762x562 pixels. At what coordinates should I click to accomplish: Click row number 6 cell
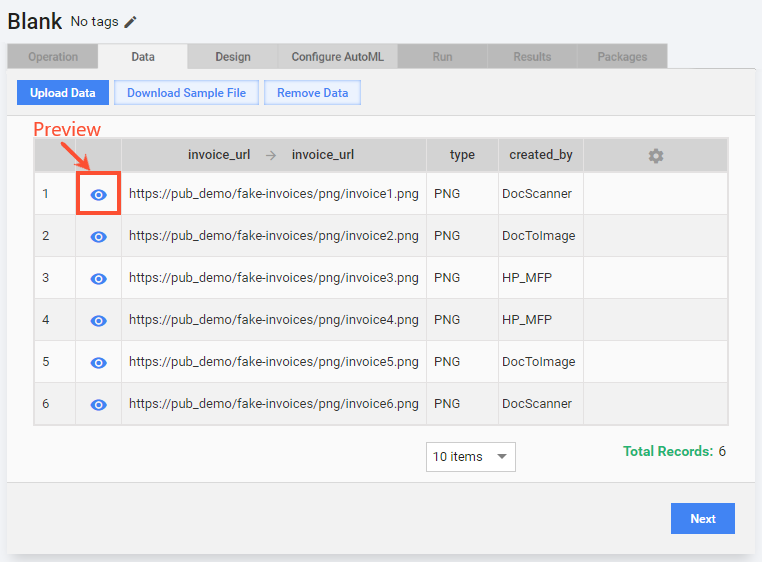pos(55,404)
